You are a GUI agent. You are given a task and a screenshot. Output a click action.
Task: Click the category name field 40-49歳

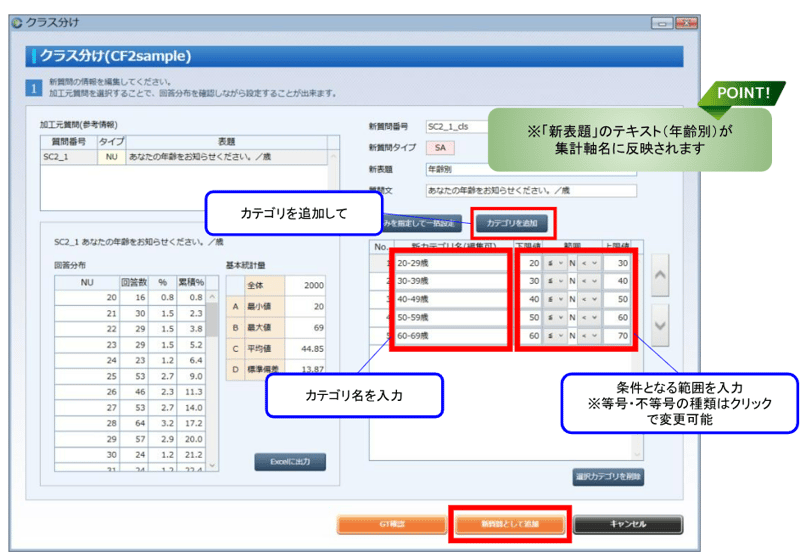point(451,299)
